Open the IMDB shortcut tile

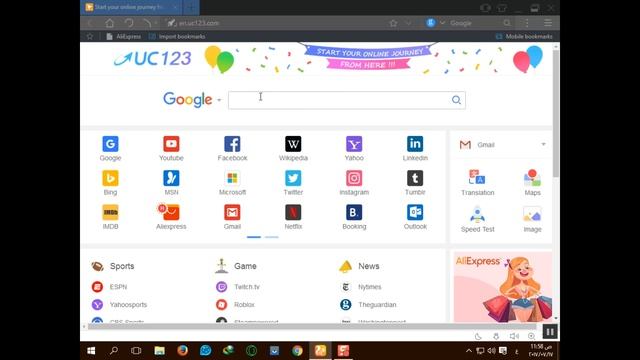point(110,217)
